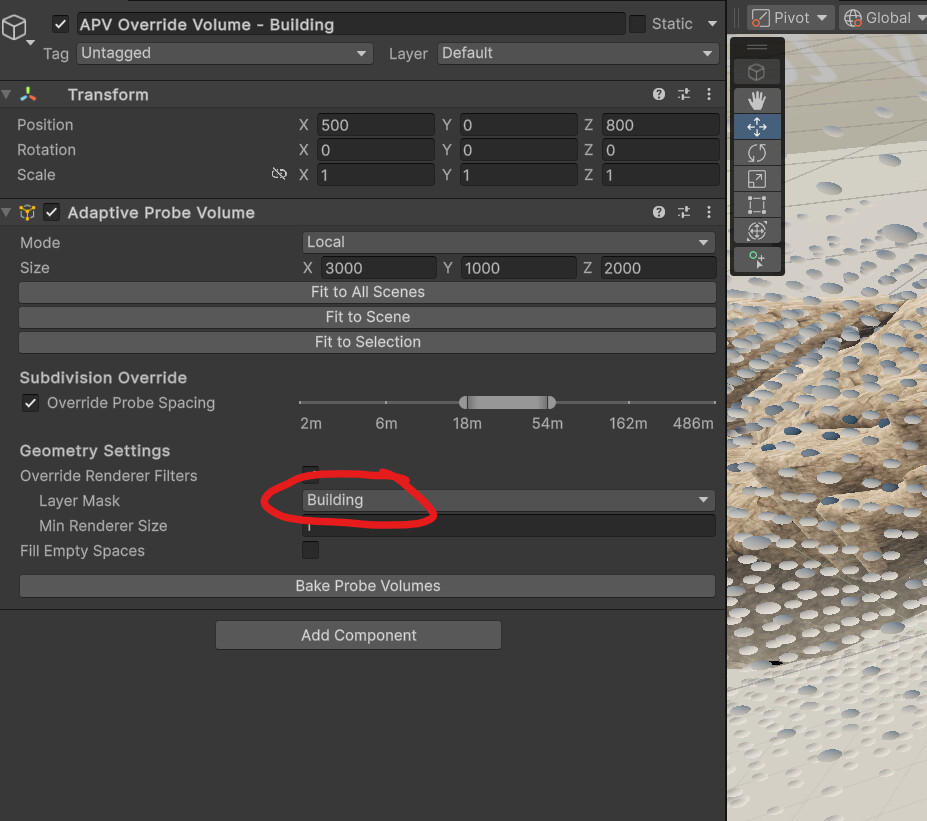
Task: Click the Bake Probe Volumes button
Action: pos(367,585)
